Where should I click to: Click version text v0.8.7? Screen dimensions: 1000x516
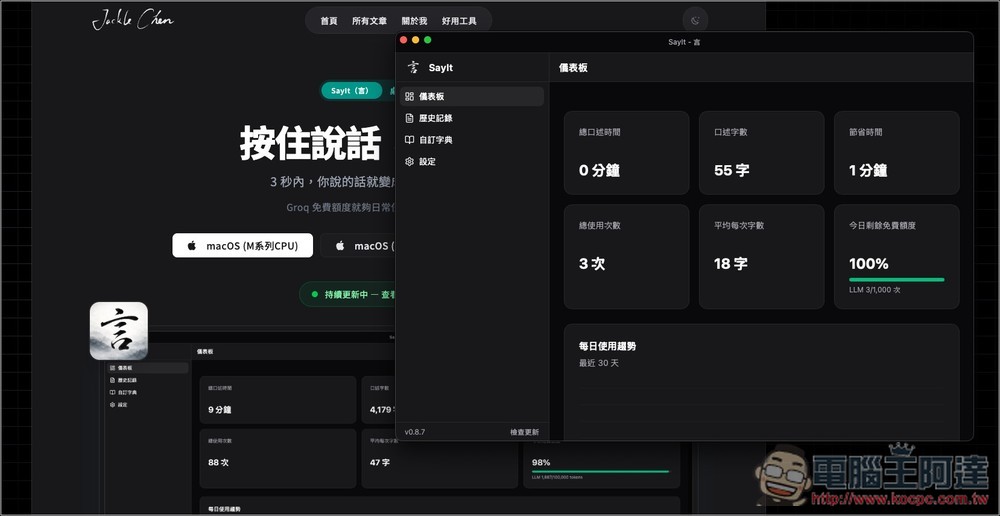click(415, 432)
